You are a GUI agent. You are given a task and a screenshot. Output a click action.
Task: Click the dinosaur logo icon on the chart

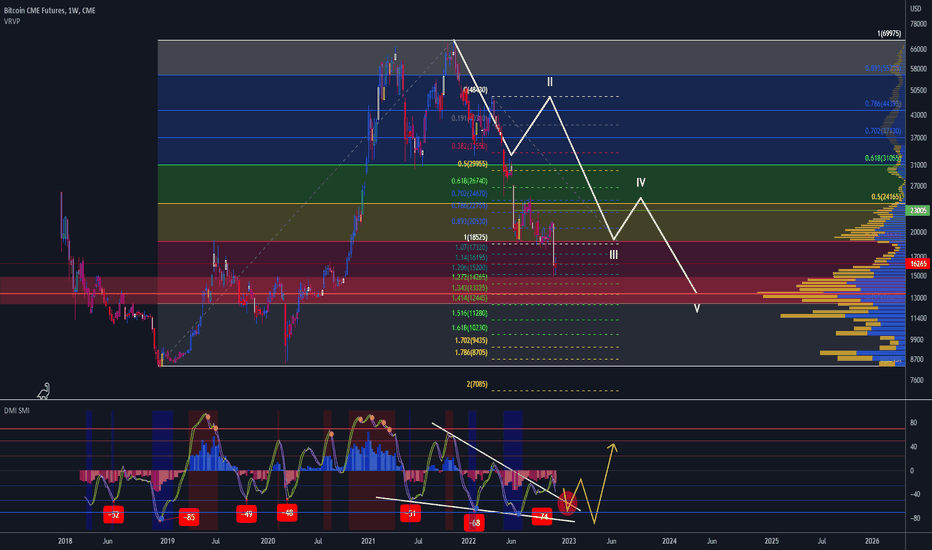44,391
